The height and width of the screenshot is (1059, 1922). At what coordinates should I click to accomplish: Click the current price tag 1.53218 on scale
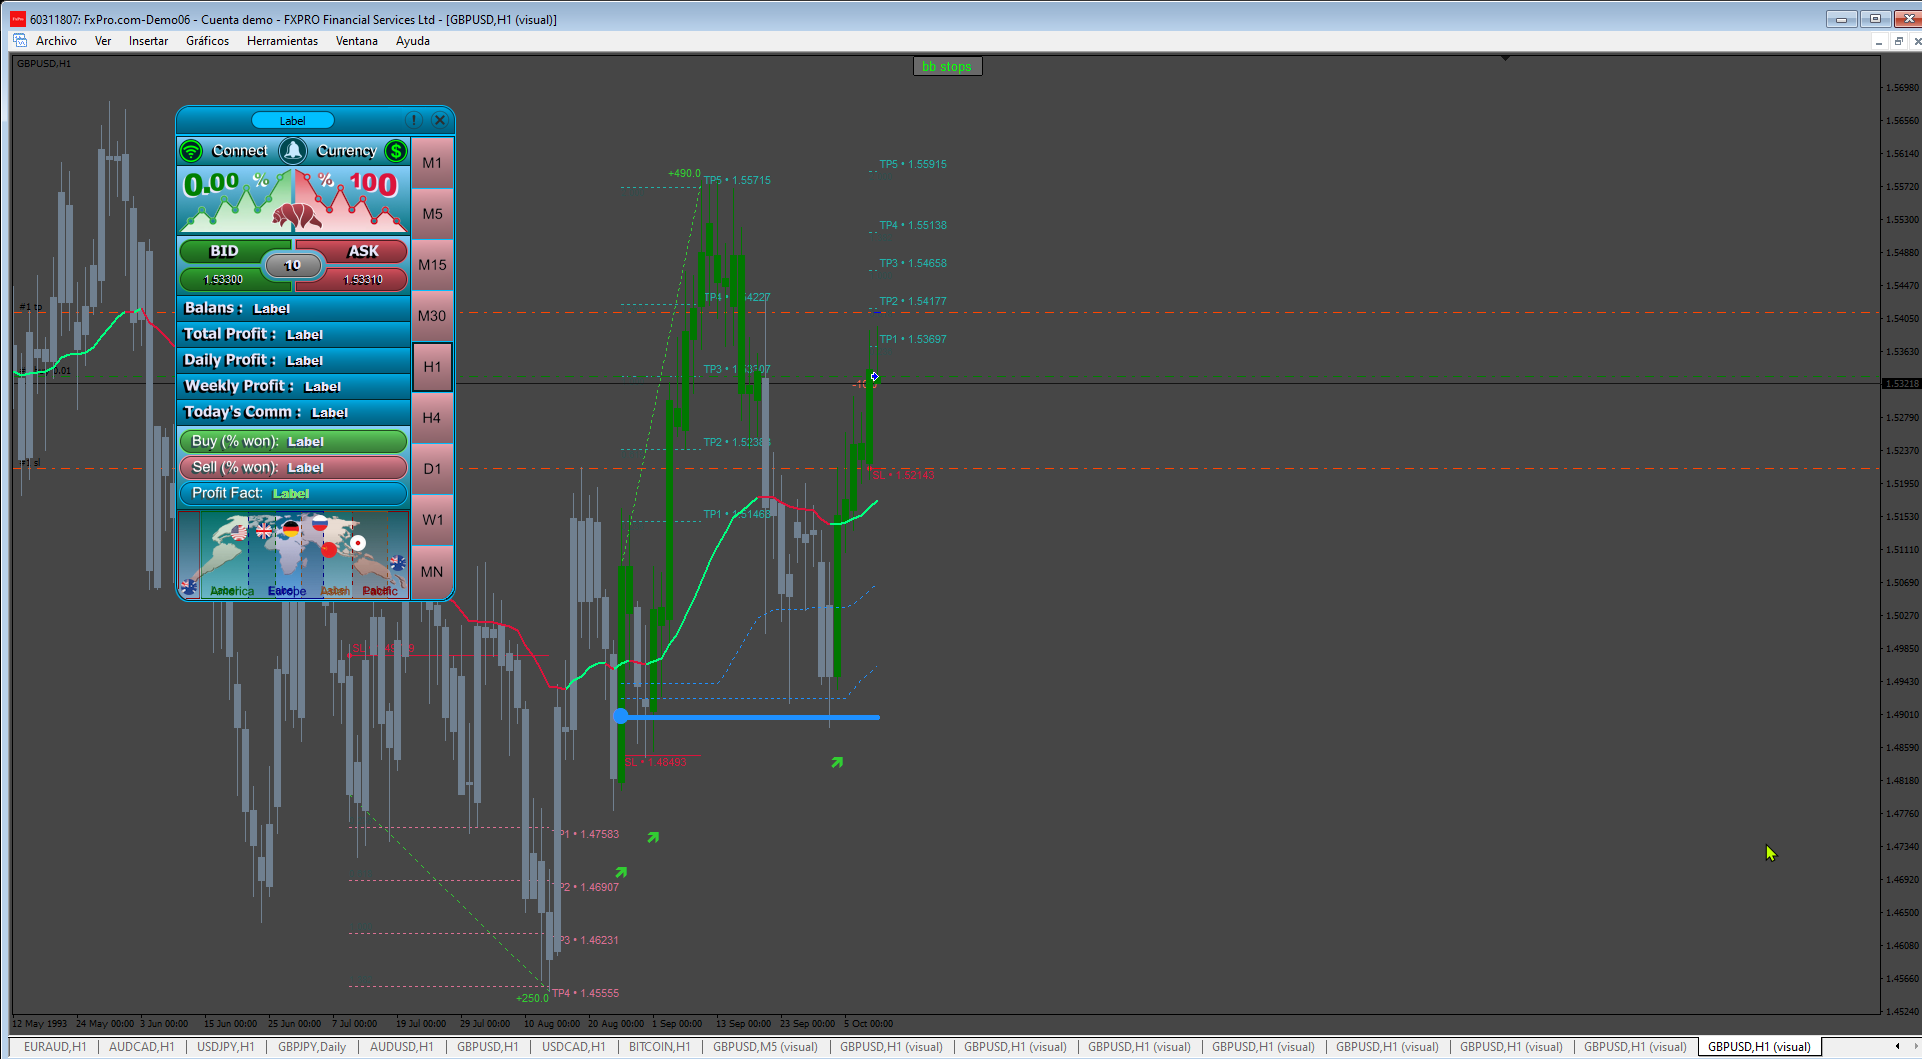(x=1902, y=383)
